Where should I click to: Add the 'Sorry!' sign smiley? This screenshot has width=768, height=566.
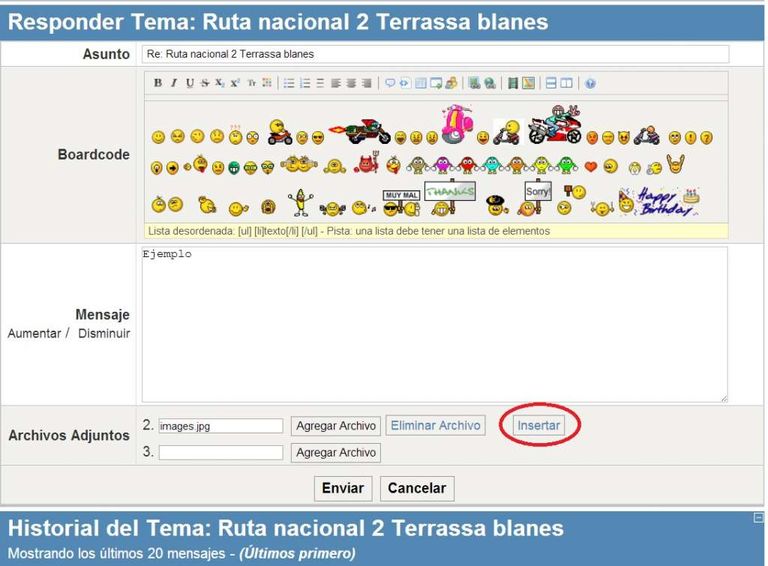tap(538, 192)
